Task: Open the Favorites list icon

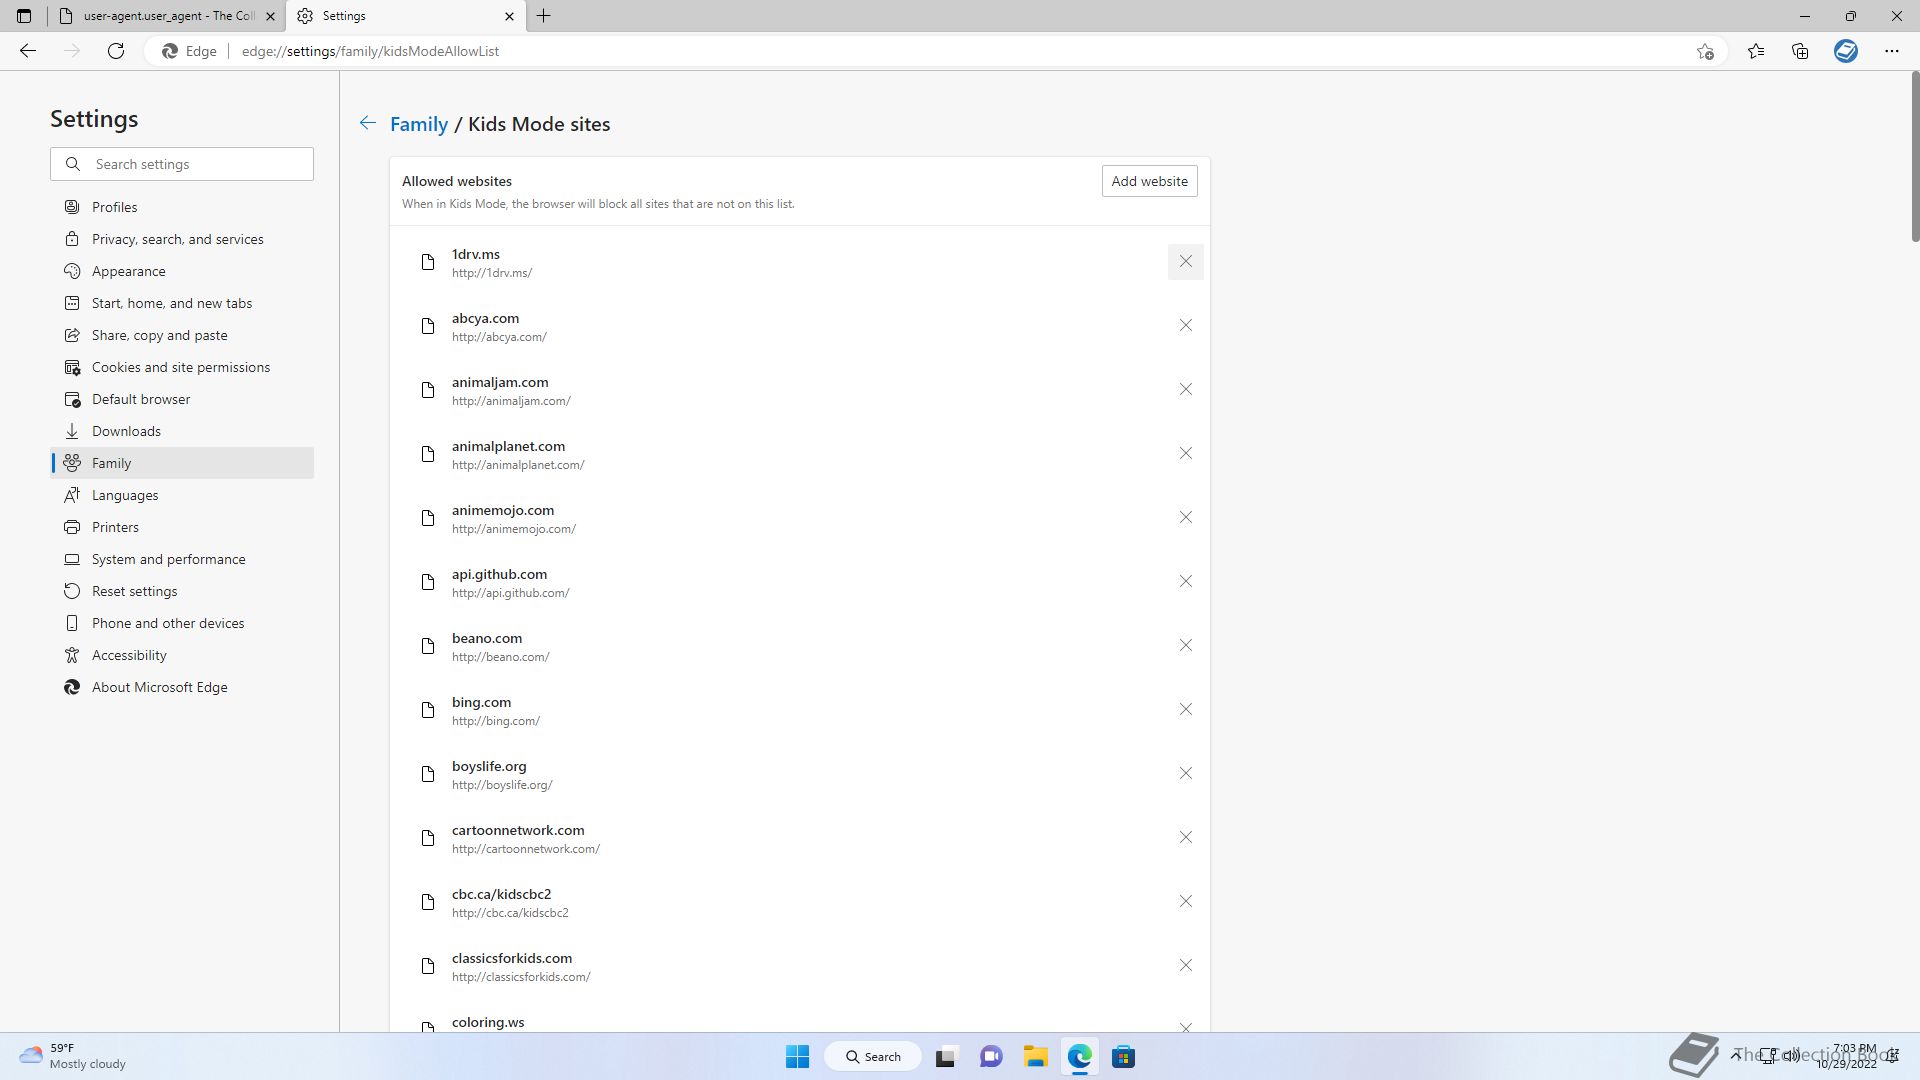Action: pos(1756,51)
